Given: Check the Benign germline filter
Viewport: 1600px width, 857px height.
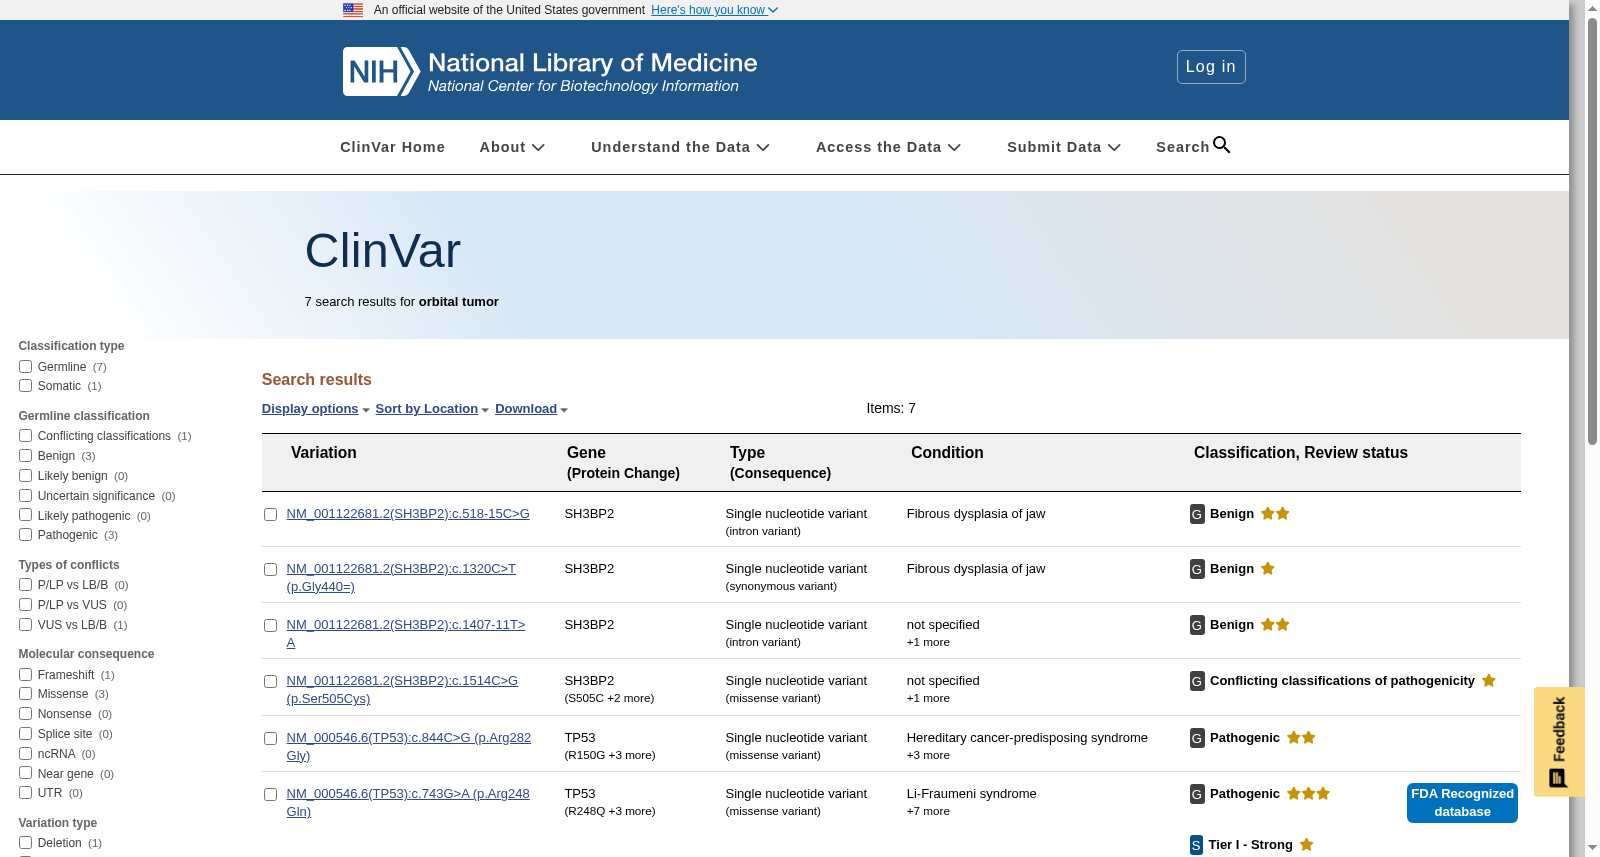Looking at the screenshot, I should click(x=25, y=456).
